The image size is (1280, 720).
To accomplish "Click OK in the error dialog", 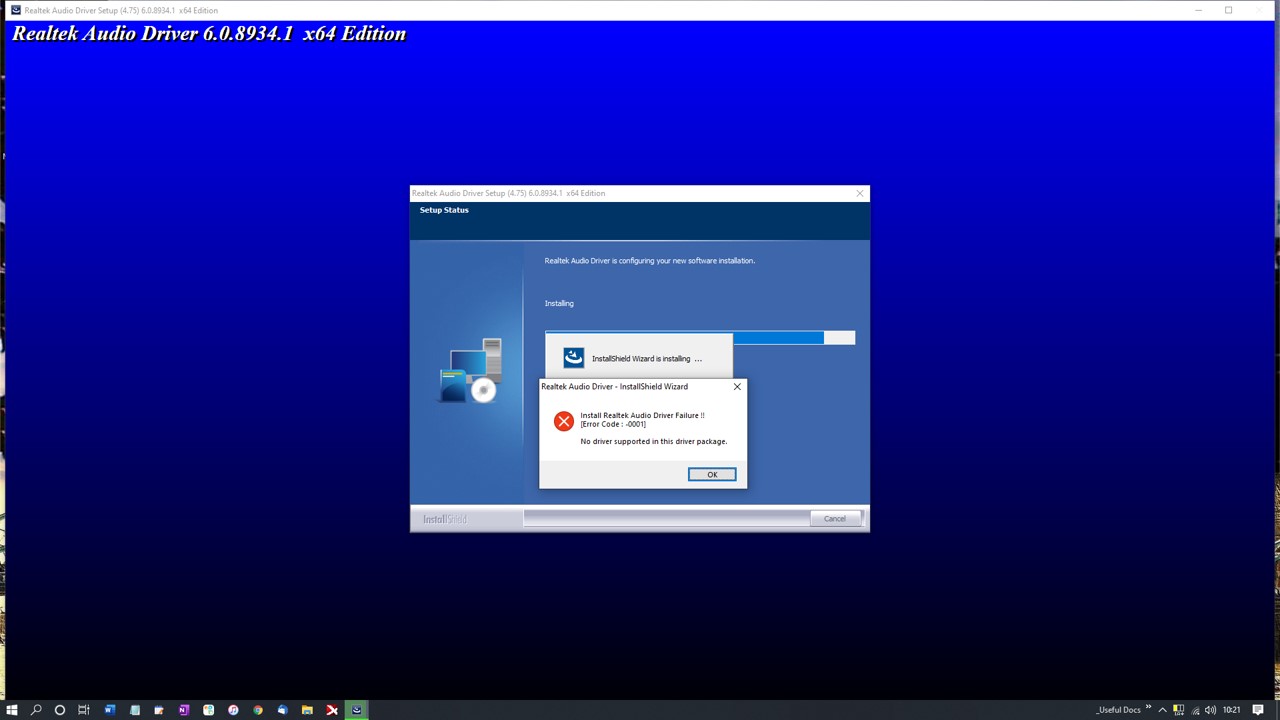I will (x=712, y=474).
